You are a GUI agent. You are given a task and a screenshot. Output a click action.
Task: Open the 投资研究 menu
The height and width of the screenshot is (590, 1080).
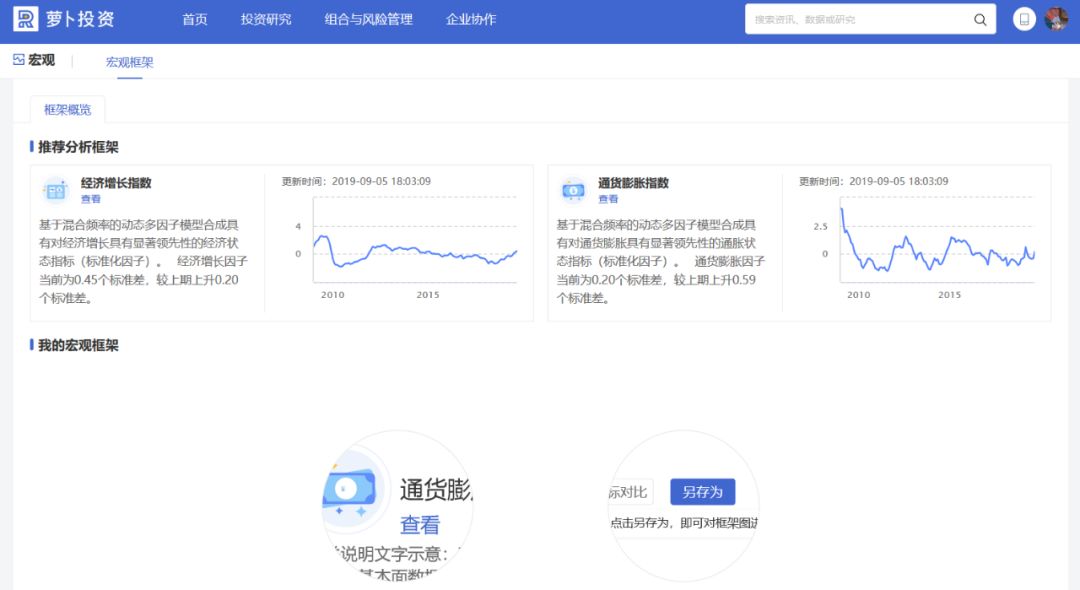pyautogui.click(x=266, y=19)
